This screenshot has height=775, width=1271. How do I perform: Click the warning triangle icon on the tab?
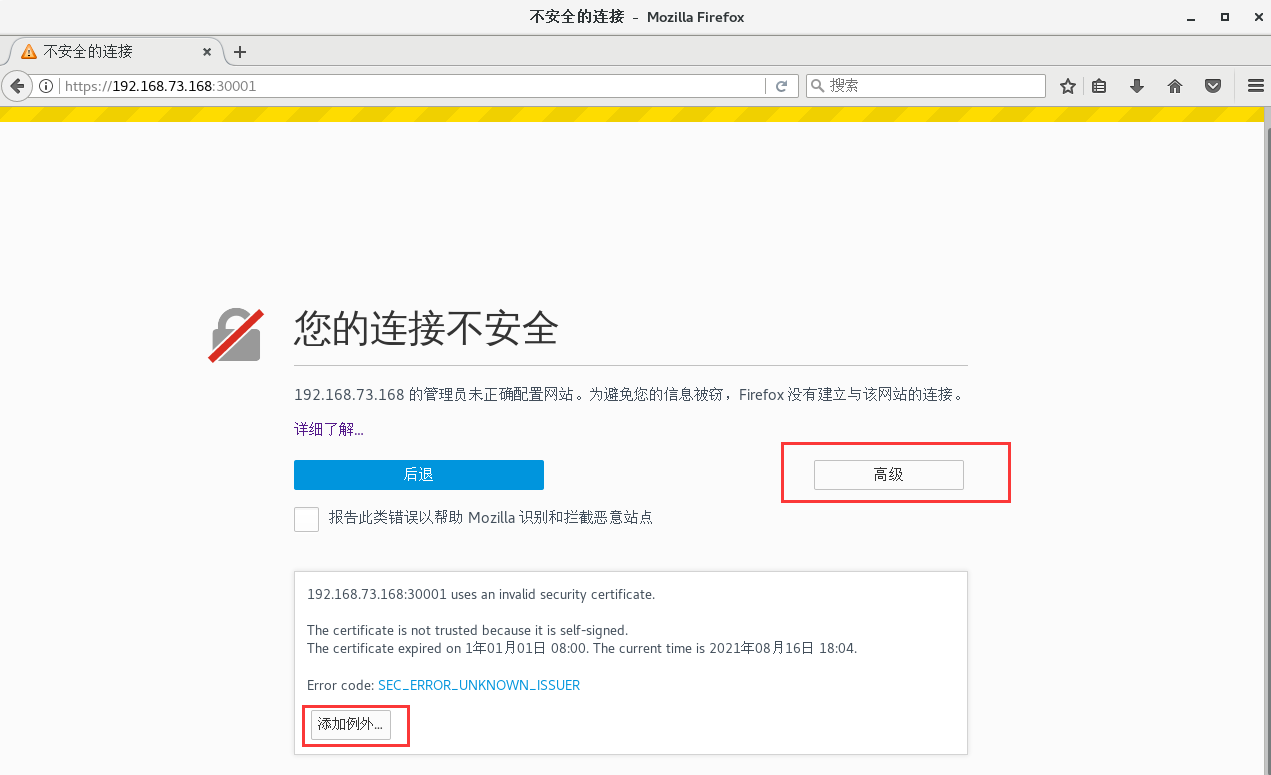[x=29, y=52]
